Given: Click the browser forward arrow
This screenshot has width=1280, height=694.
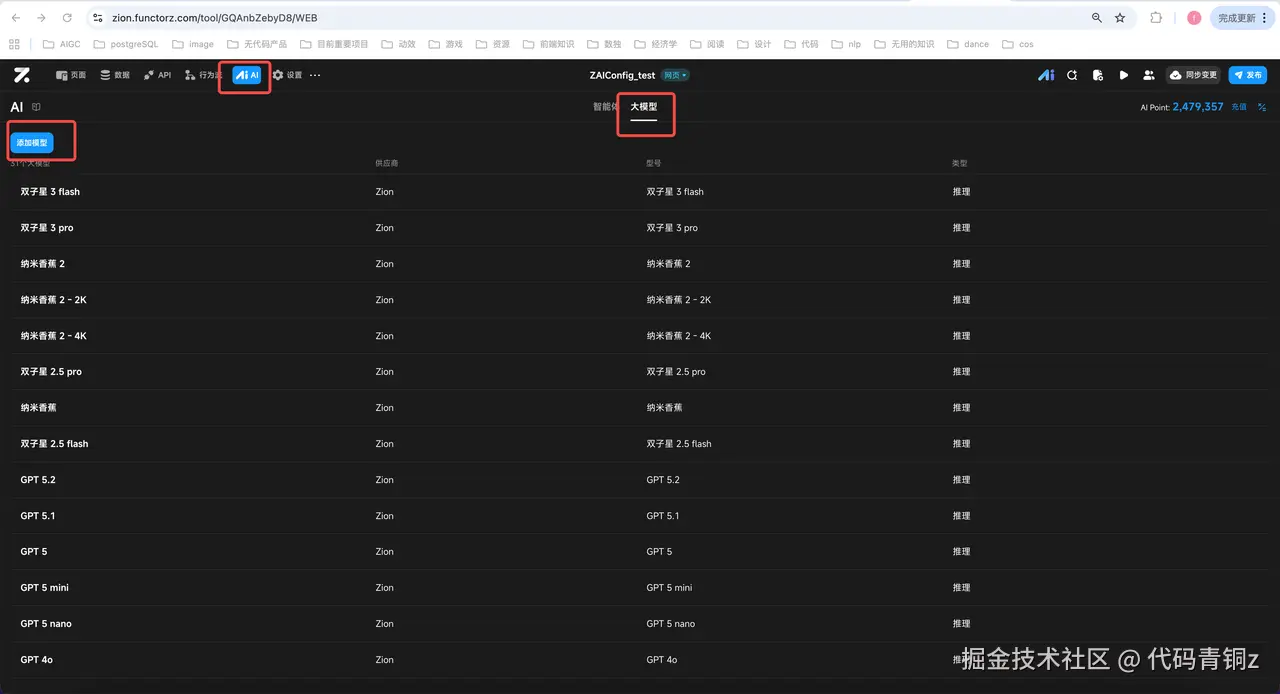Looking at the screenshot, I should (41, 18).
